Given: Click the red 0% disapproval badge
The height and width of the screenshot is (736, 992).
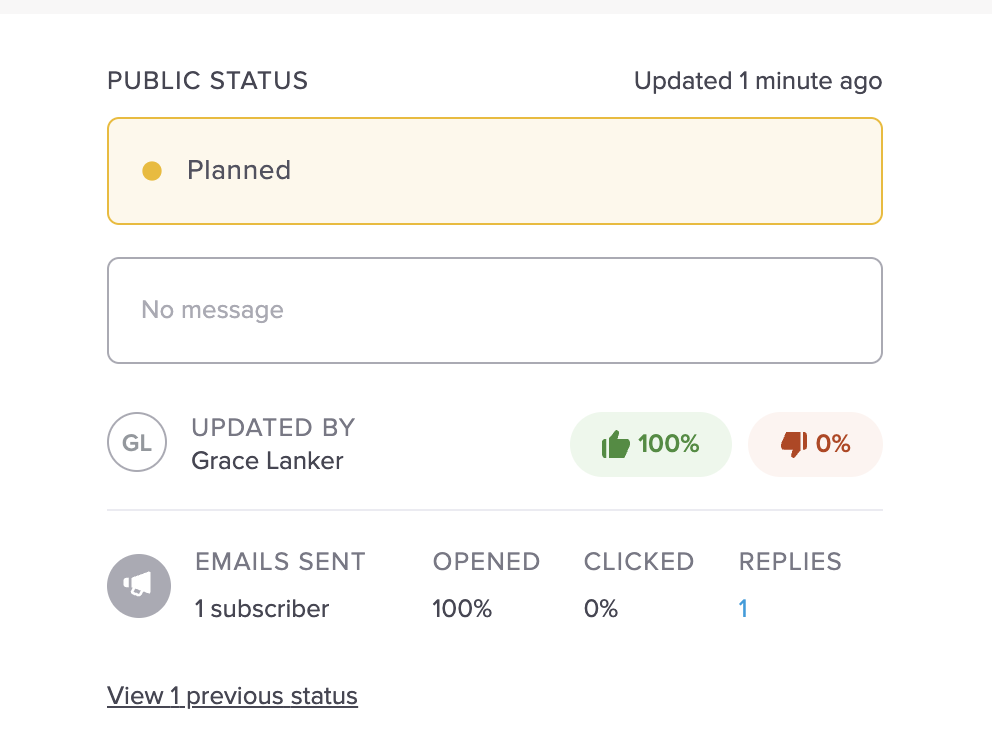Looking at the screenshot, I should pyautogui.click(x=815, y=443).
